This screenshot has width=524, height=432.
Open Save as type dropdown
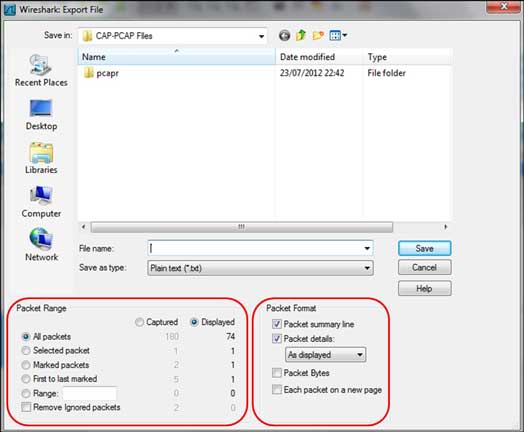pos(260,268)
